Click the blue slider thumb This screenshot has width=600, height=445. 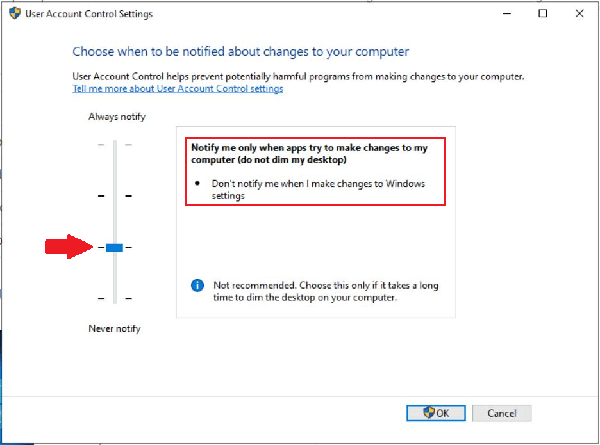coord(114,247)
